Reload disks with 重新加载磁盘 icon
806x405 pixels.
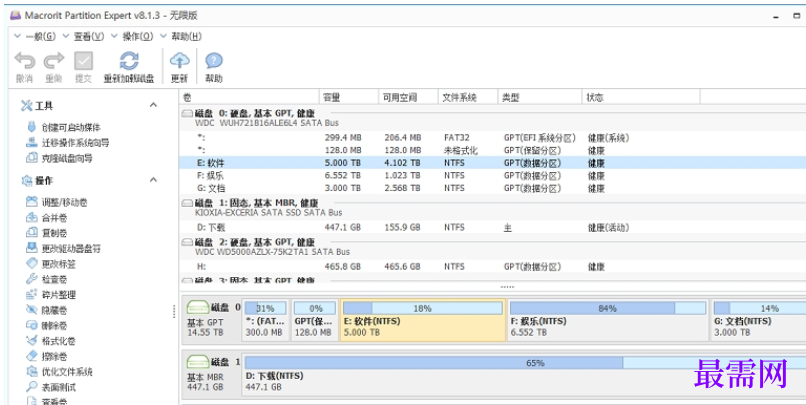129,61
